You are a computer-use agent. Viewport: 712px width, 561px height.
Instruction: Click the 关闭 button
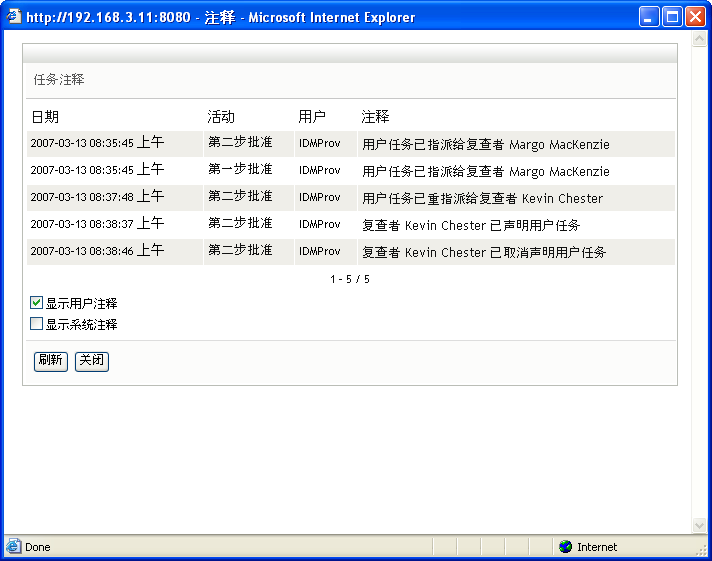click(x=92, y=361)
